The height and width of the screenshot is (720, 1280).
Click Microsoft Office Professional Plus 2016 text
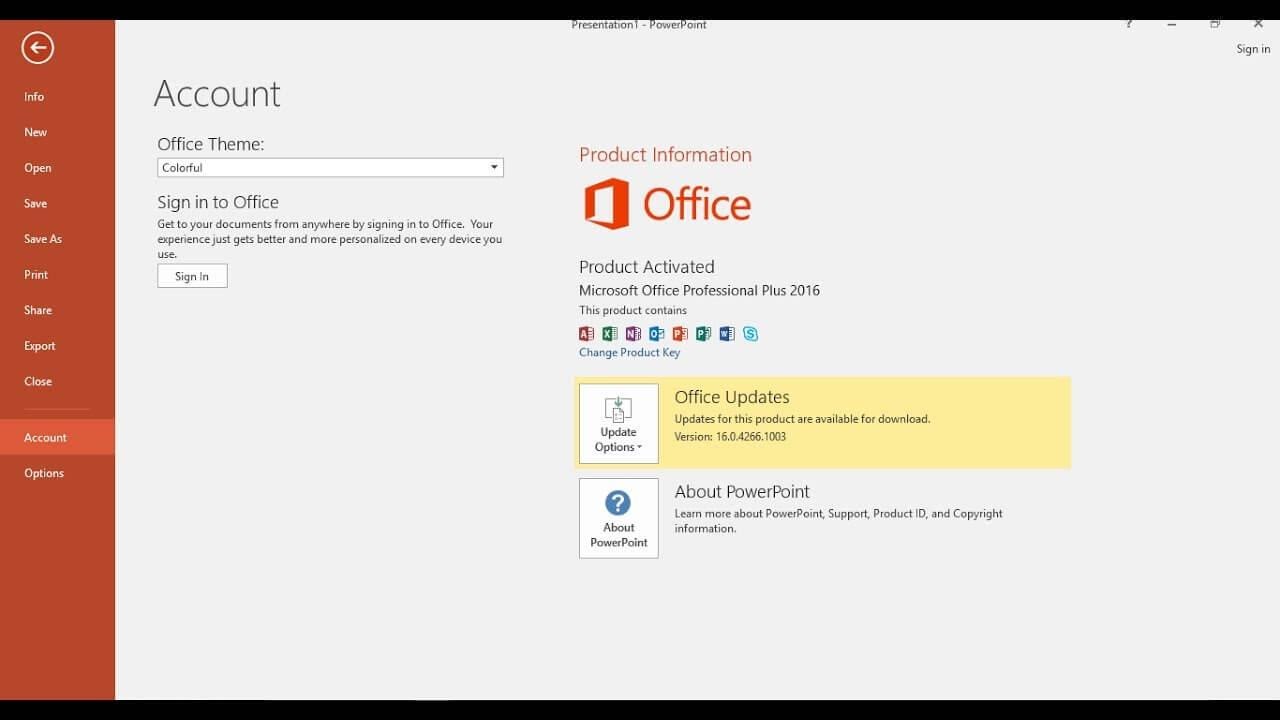coord(699,290)
